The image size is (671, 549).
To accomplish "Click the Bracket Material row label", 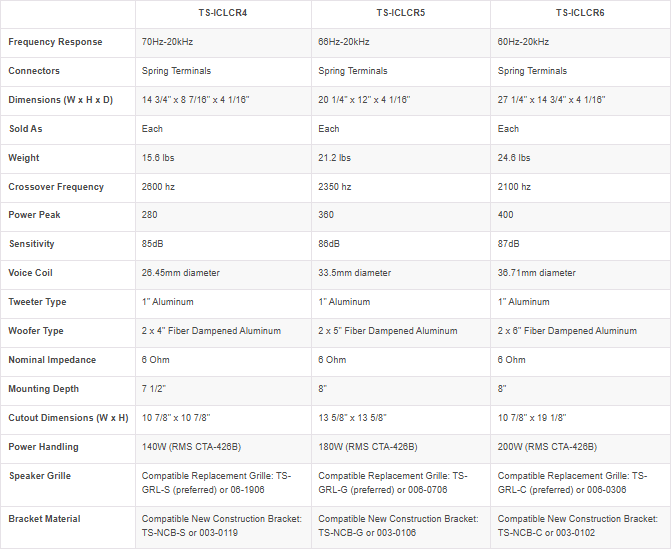I will point(44,519).
